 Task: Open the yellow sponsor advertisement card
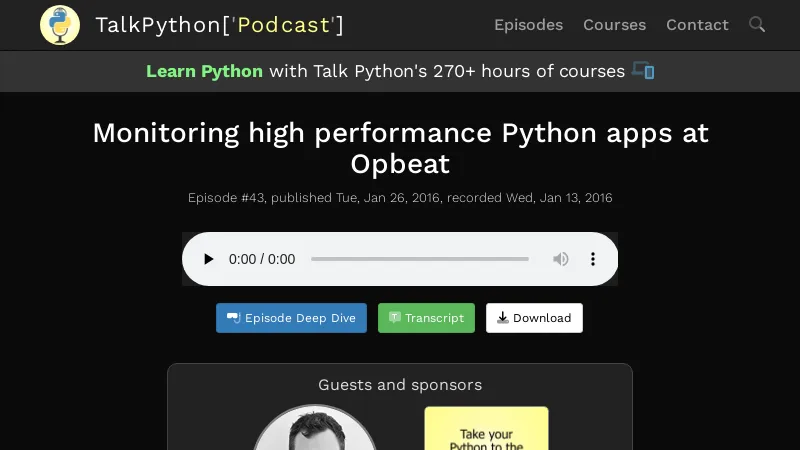(486, 428)
